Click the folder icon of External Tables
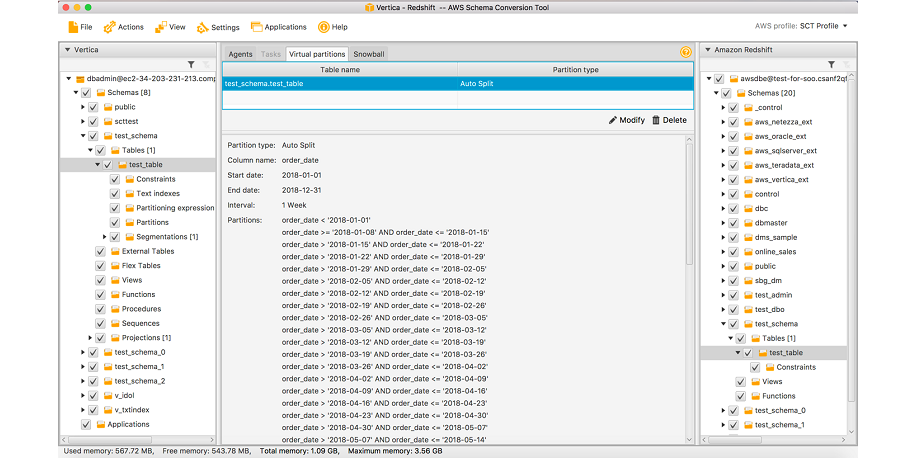The width and height of the screenshot is (916, 458). pos(115,251)
